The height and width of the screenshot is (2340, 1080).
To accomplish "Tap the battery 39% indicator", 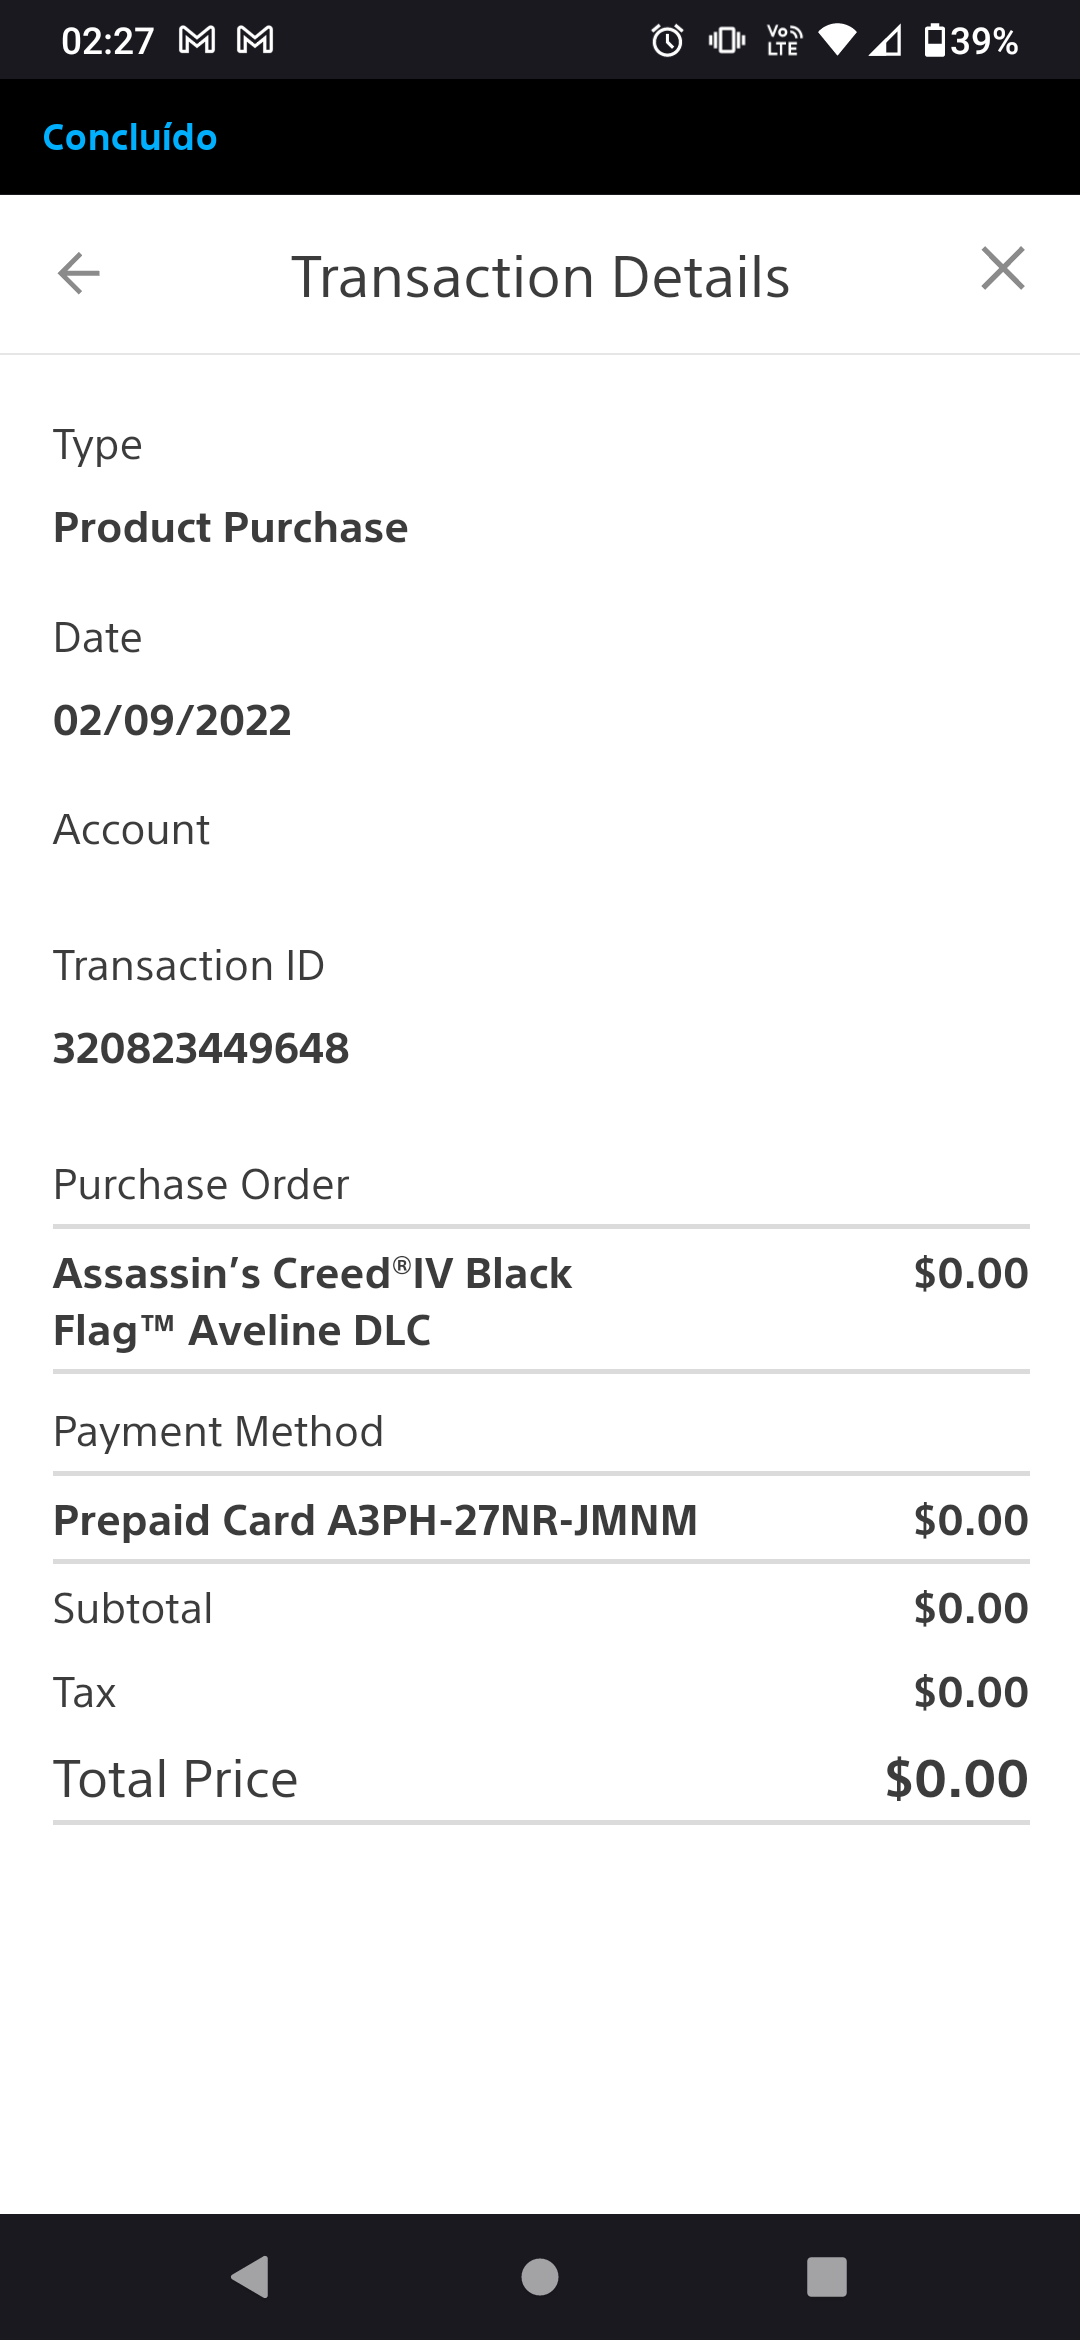I will tap(971, 40).
